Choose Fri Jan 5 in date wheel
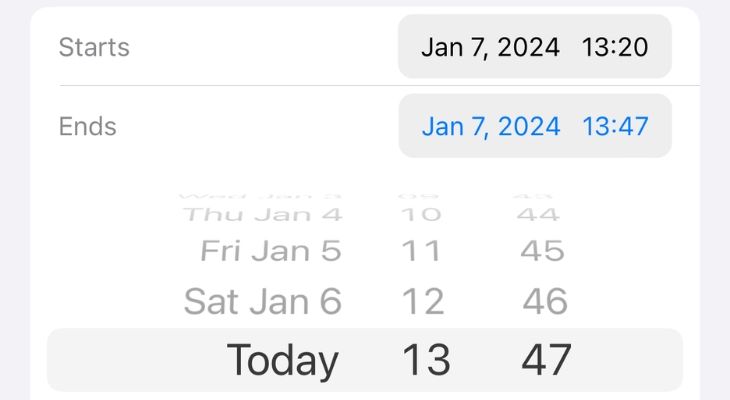Image resolution: width=730 pixels, height=400 pixels. [271, 251]
